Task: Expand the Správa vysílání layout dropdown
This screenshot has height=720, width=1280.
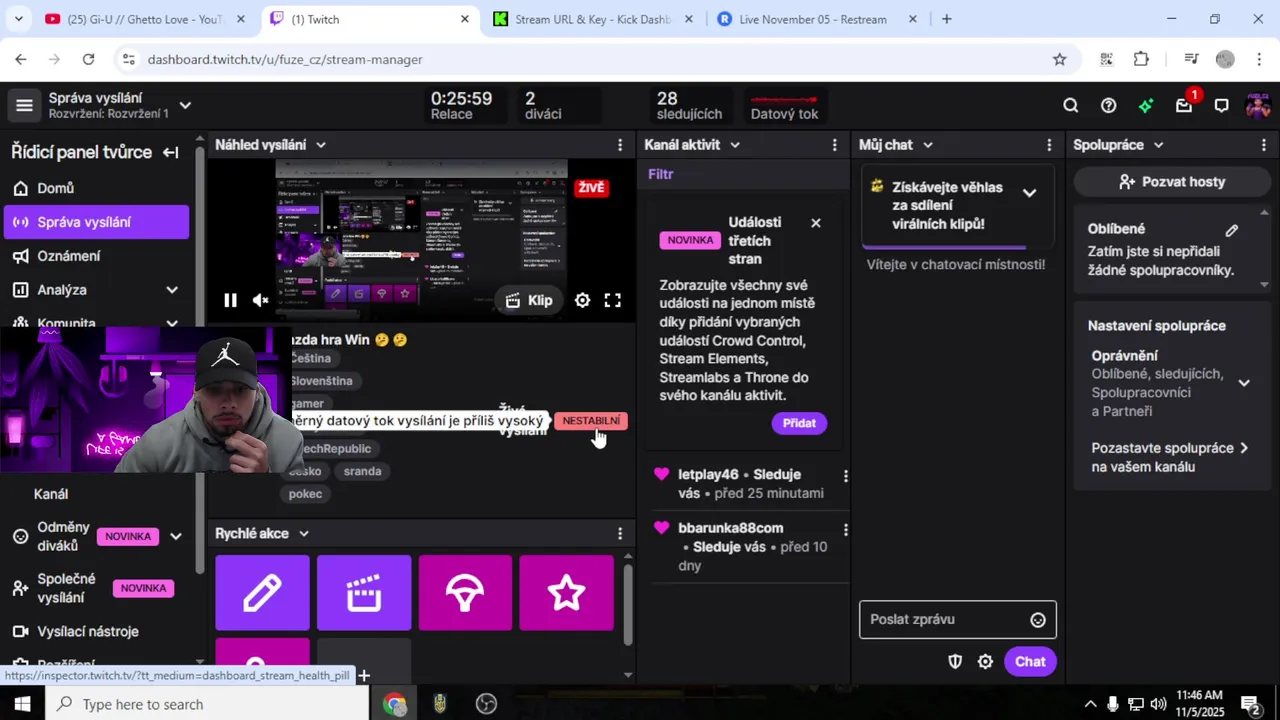Action: pos(185,105)
